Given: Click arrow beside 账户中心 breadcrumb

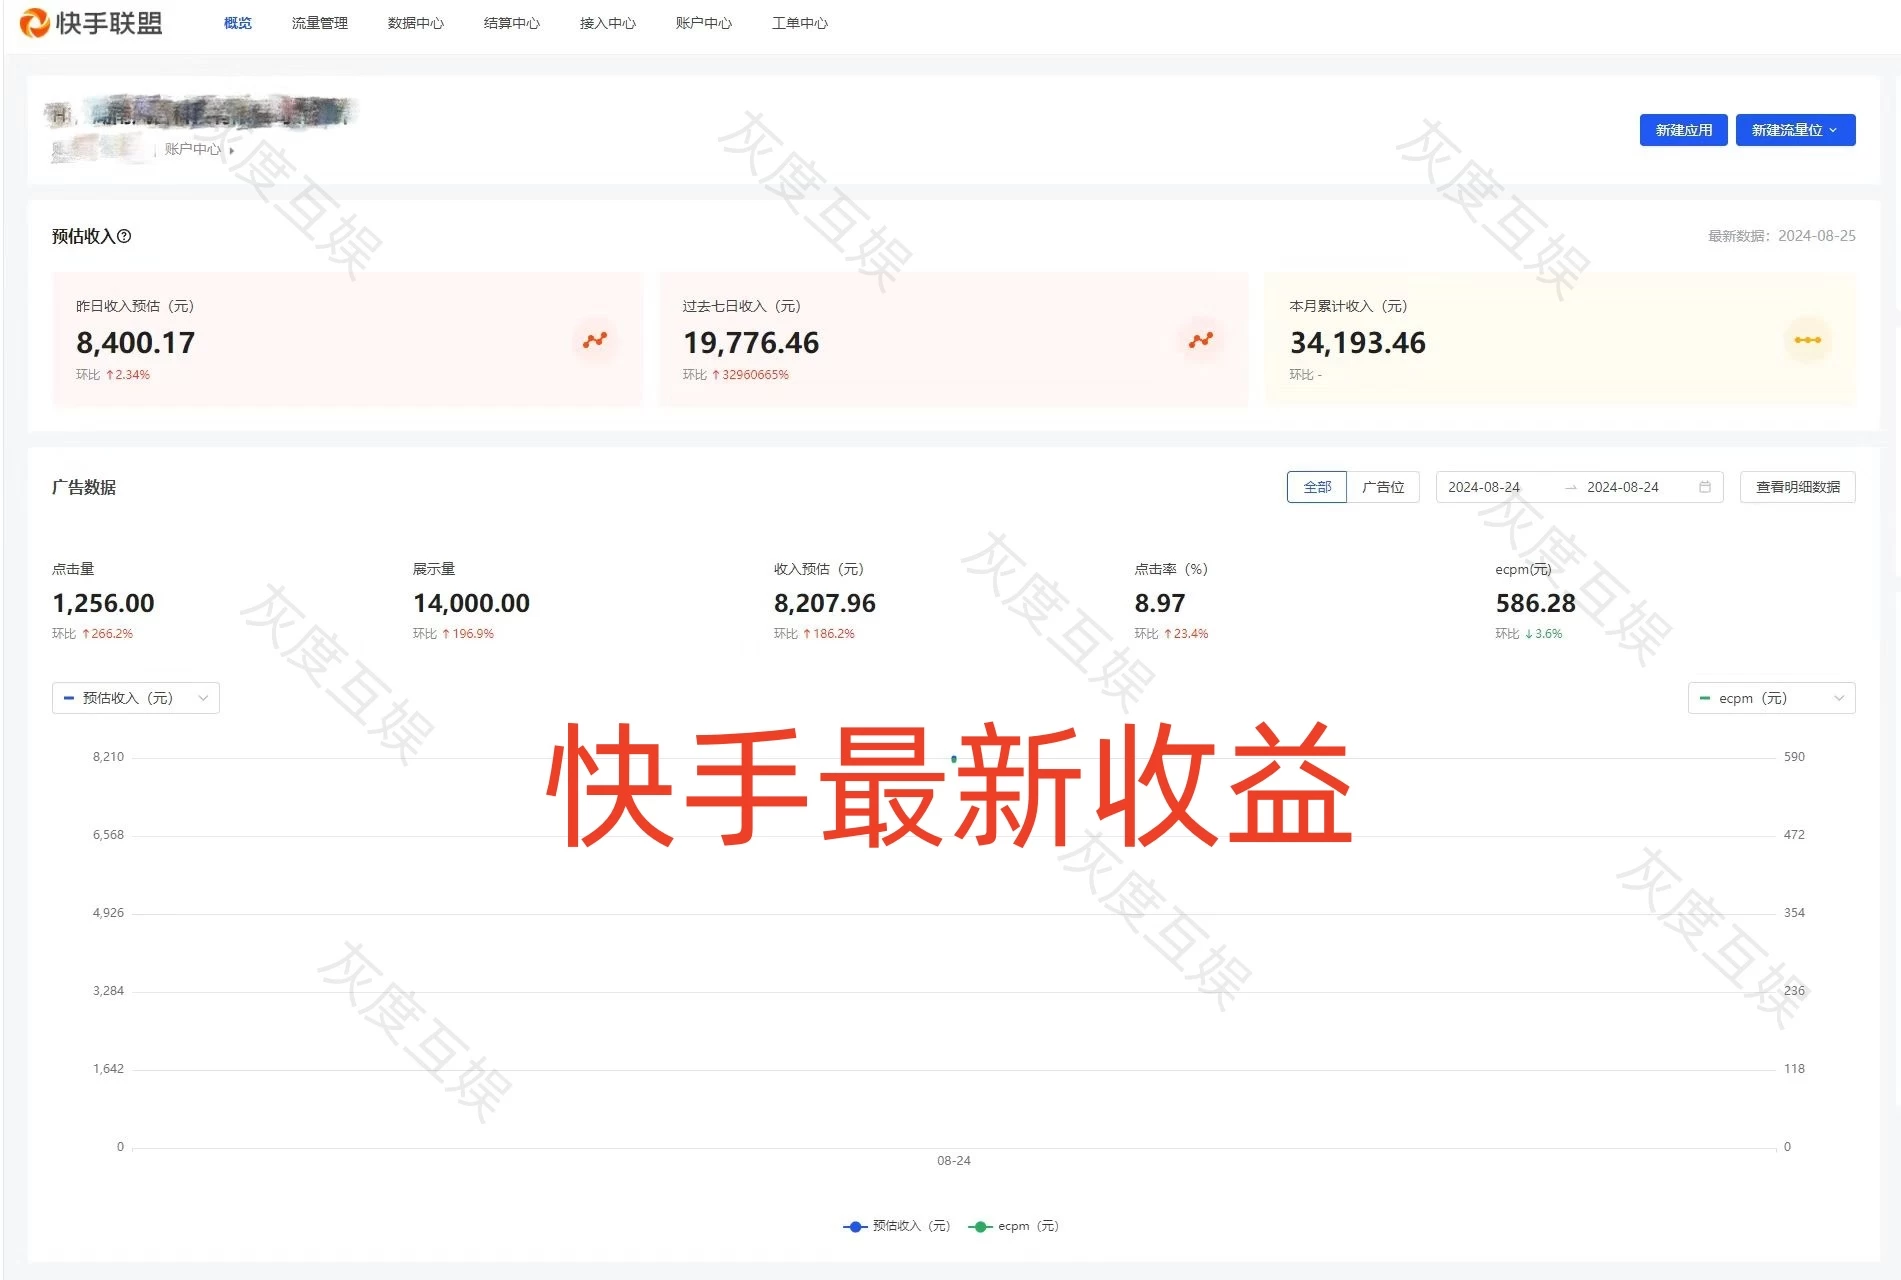Looking at the screenshot, I should (231, 150).
